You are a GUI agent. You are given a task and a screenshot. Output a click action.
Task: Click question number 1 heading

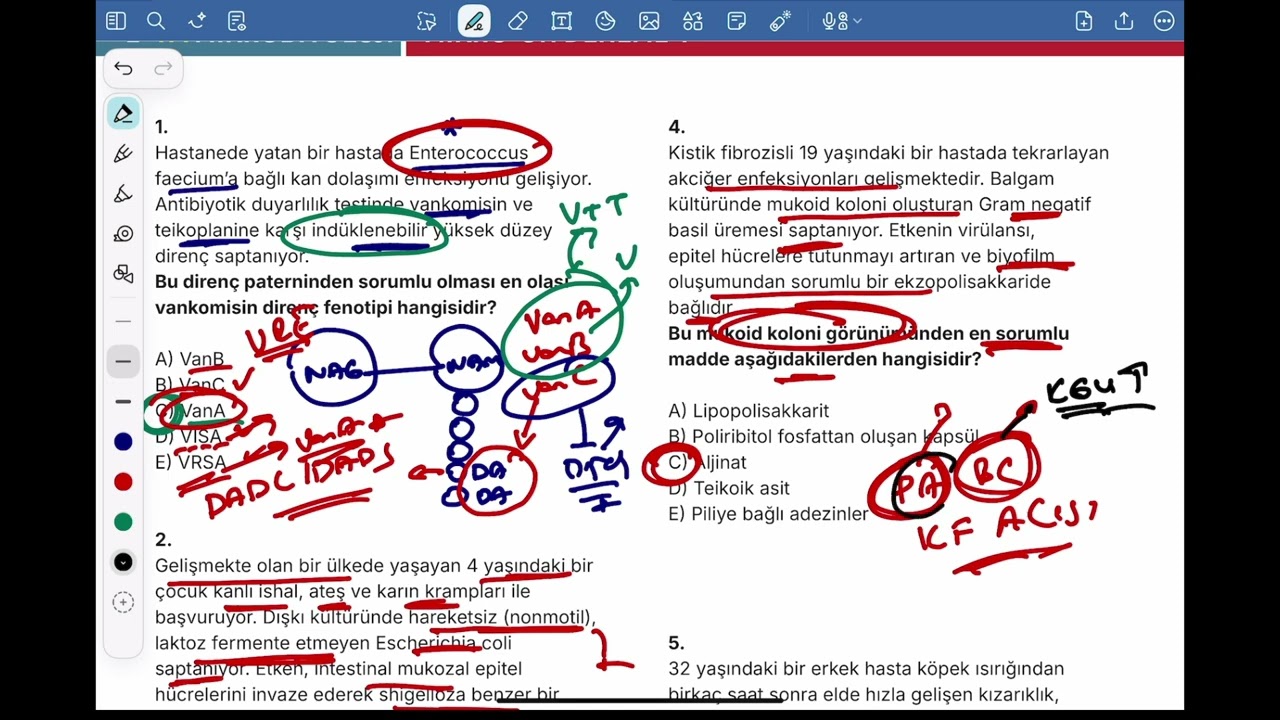click(161, 127)
